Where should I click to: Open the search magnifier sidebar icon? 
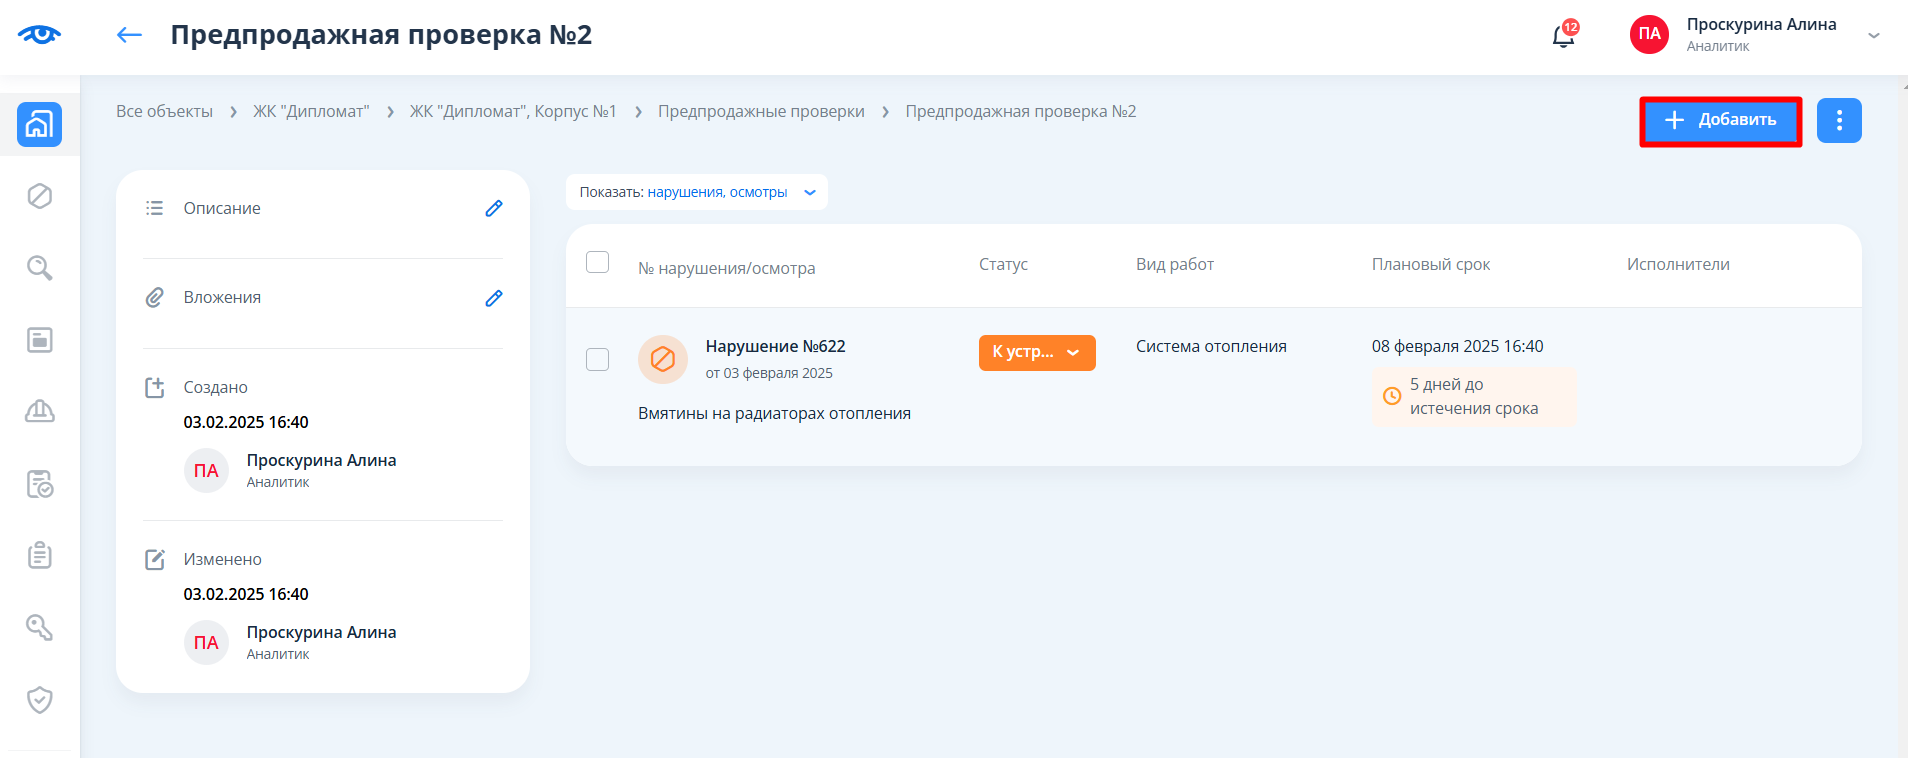[39, 268]
